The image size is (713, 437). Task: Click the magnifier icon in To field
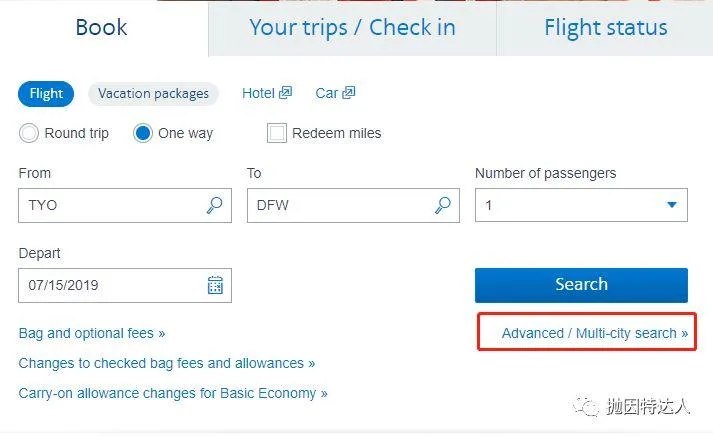pos(442,205)
